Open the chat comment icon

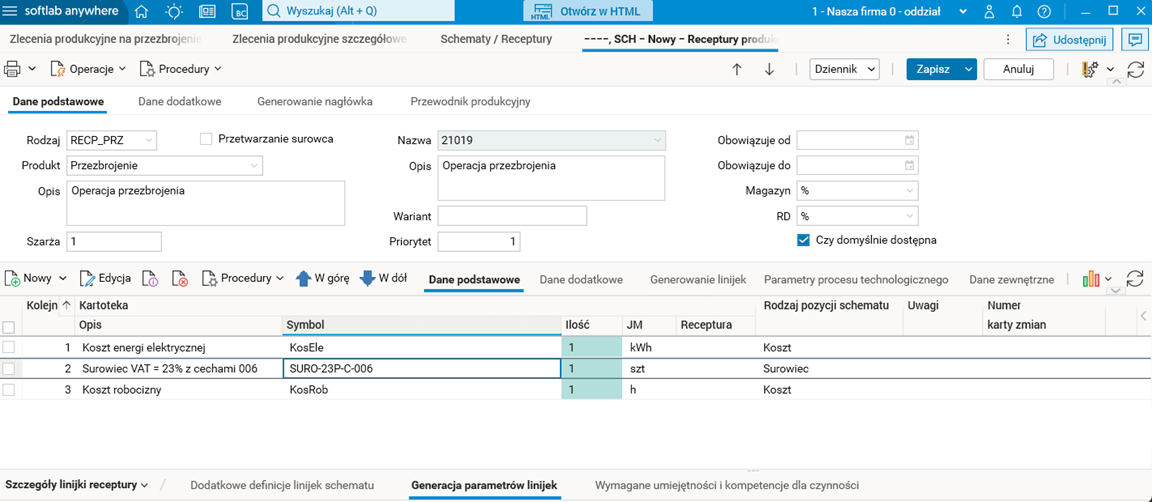coord(1134,40)
